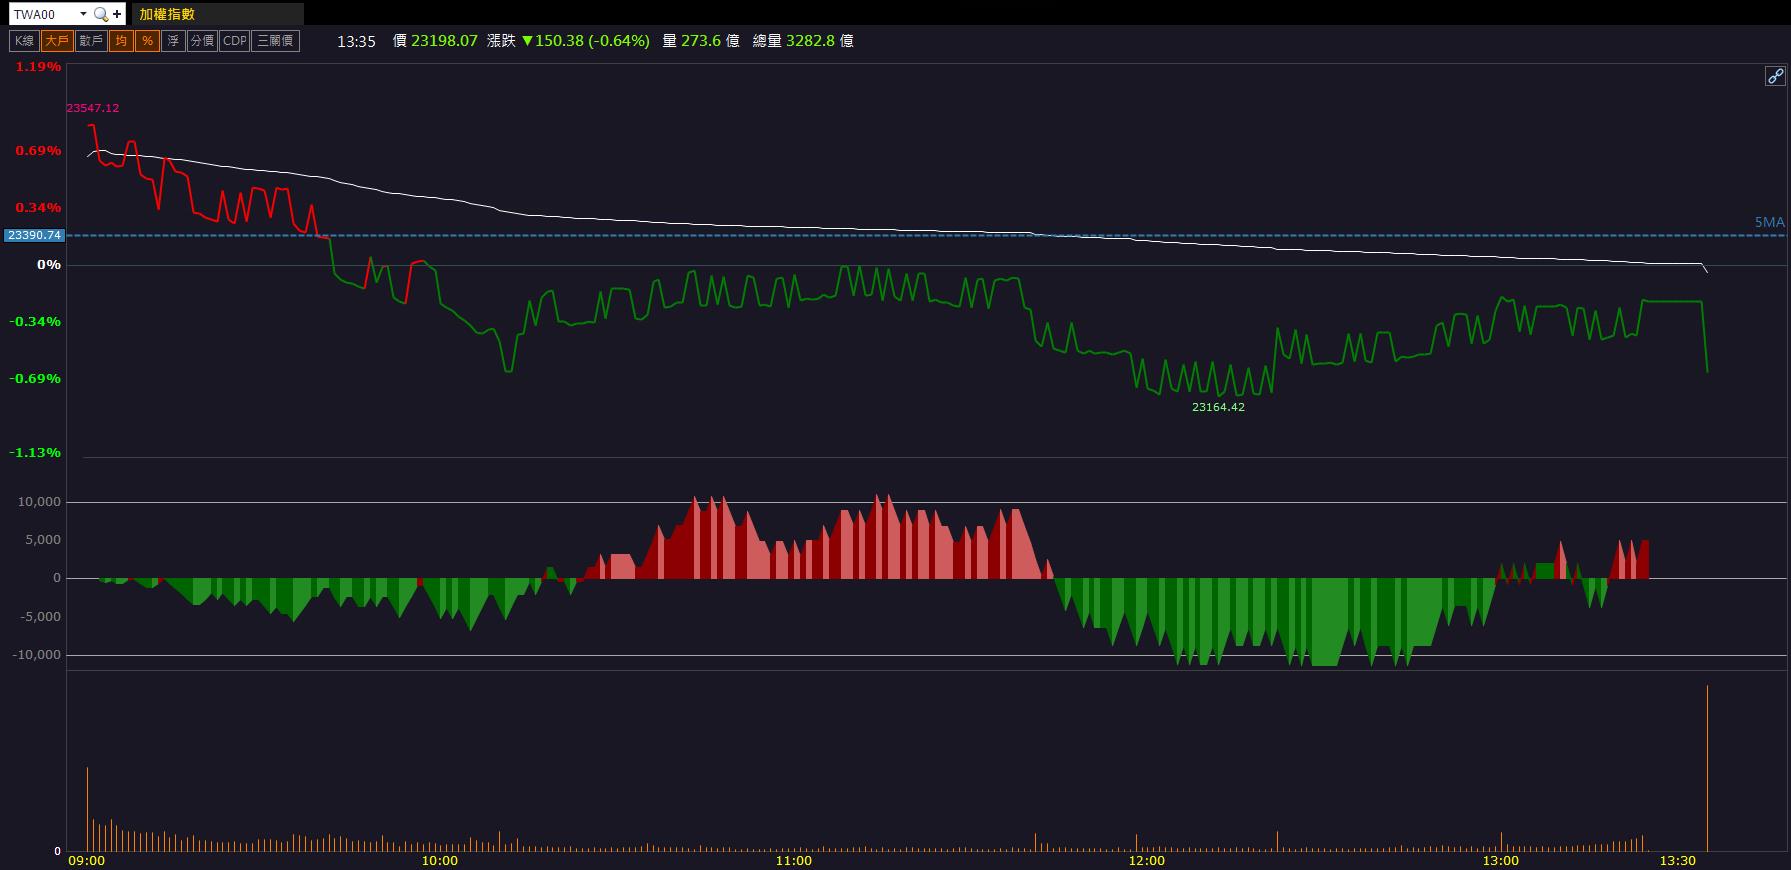This screenshot has height=870, width=1791.
Task: Show the 三關價 levels
Action: tap(275, 41)
